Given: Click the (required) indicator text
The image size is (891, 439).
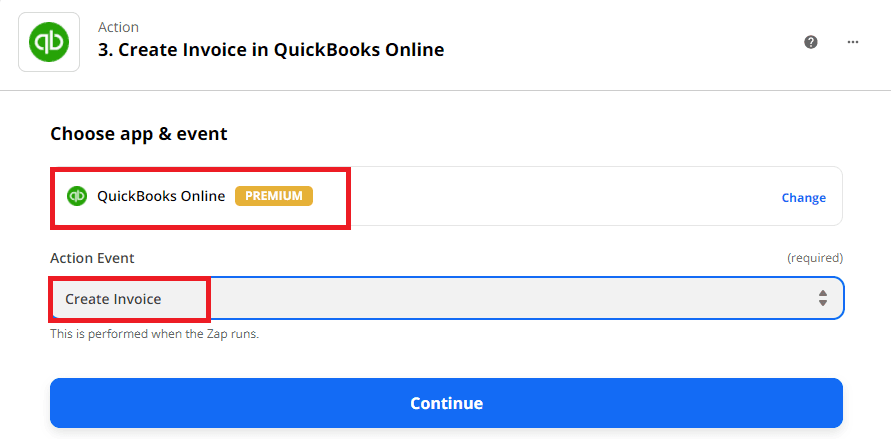Looking at the screenshot, I should tap(814, 258).
